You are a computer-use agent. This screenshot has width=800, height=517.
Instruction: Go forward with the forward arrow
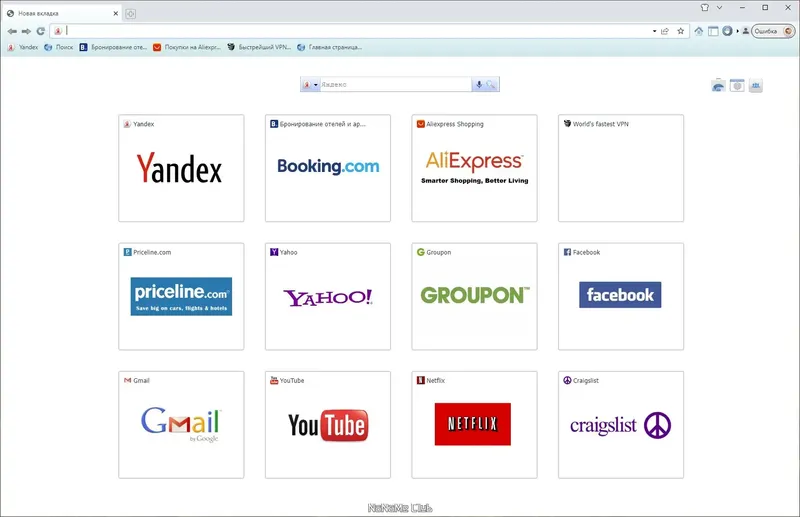click(x=26, y=31)
